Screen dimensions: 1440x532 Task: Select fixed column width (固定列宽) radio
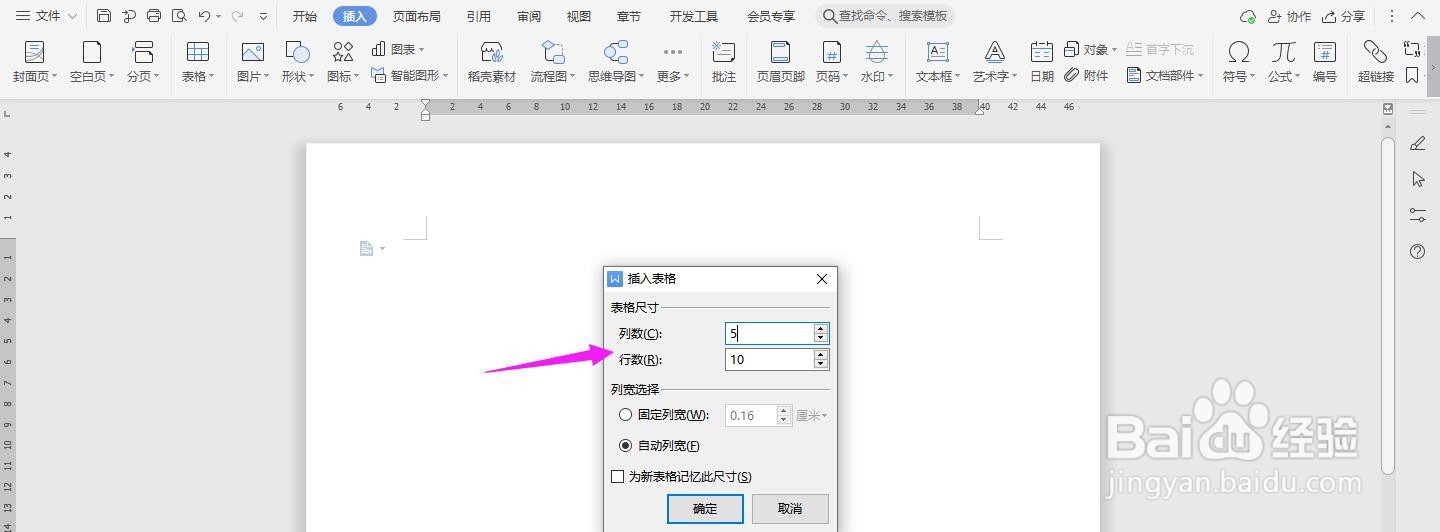[x=626, y=415]
